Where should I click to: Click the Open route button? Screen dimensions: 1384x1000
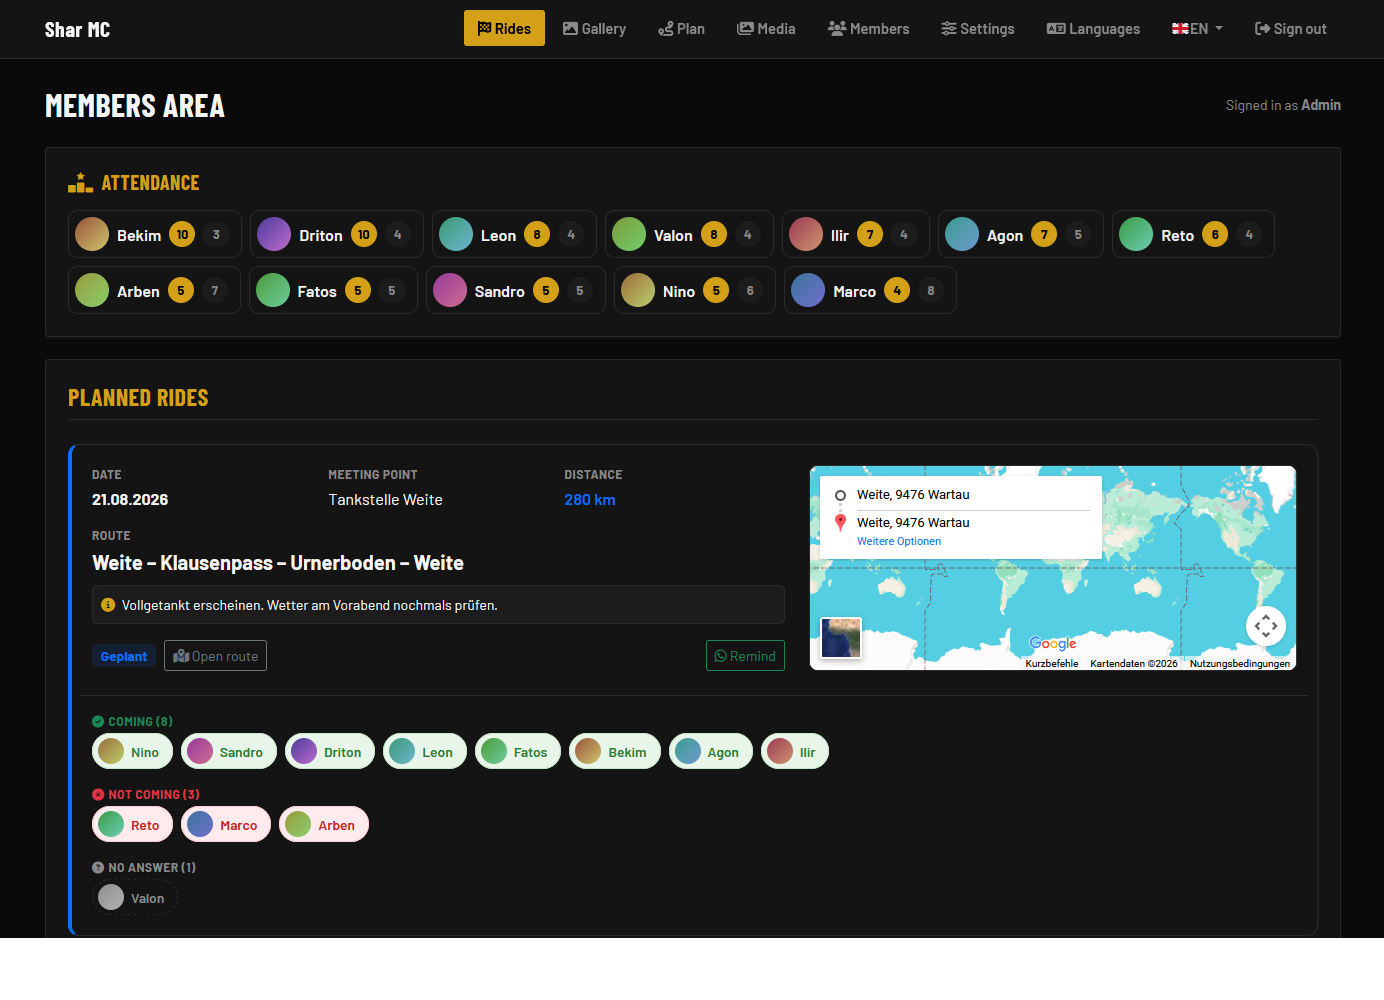click(215, 656)
